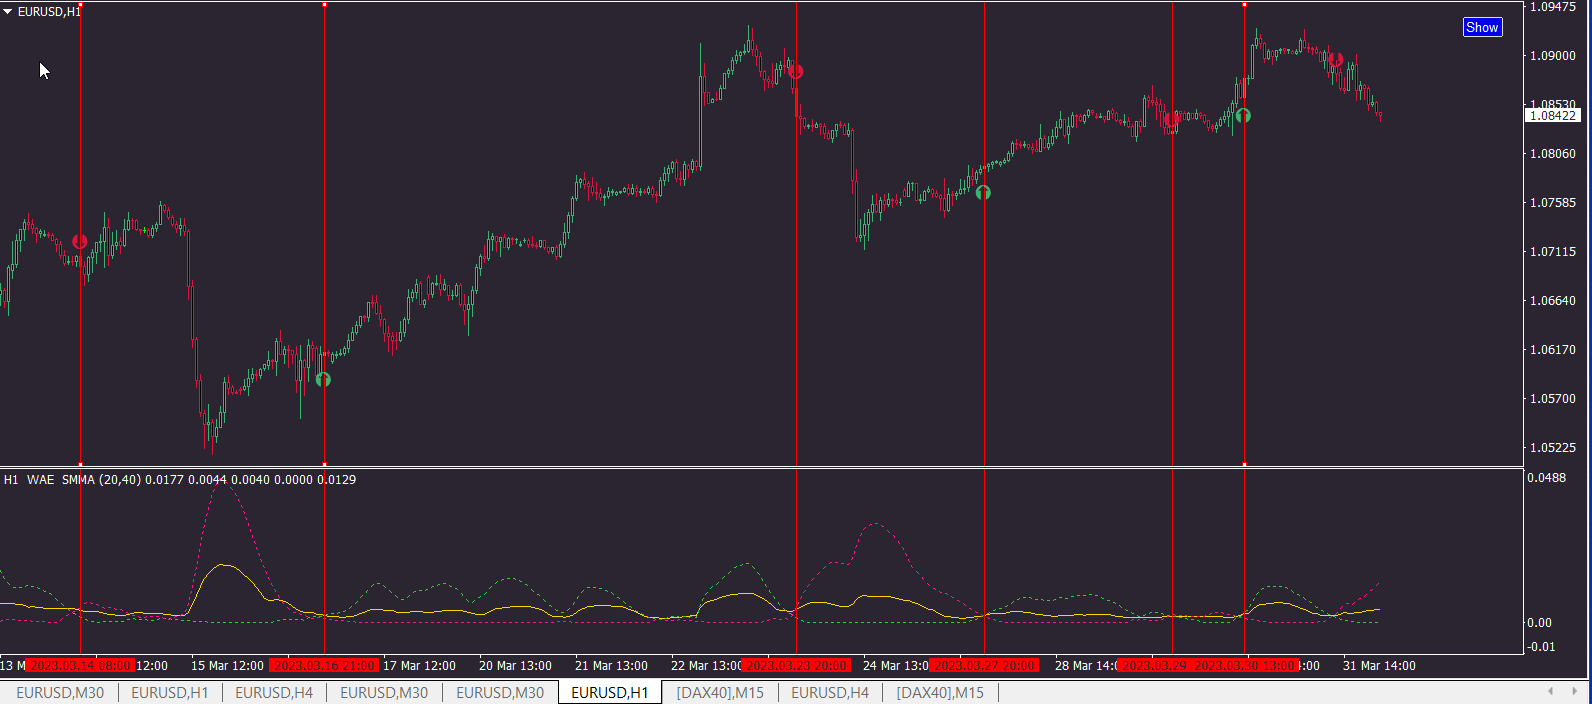
Task: Click the 1.07115 price axis value
Action: coord(1553,252)
